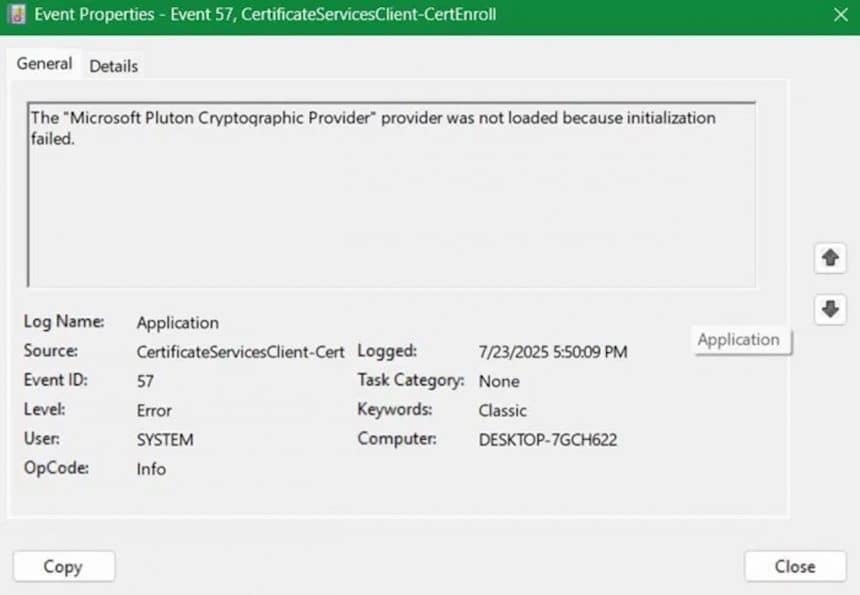Copy the event details with Copy button
The image size is (860, 595).
(x=64, y=566)
